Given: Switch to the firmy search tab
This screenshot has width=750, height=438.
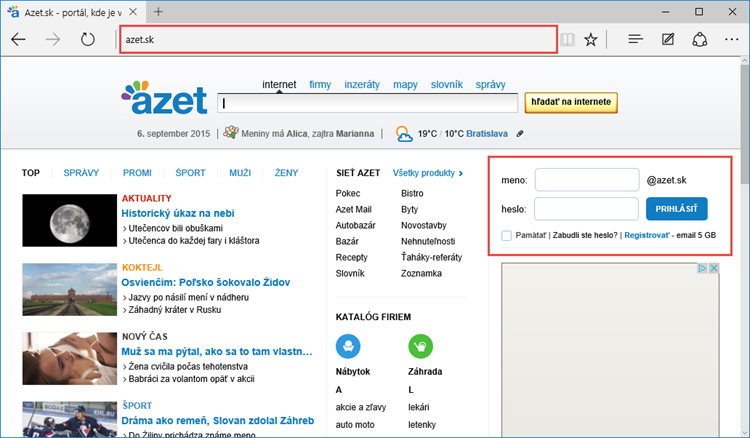Looking at the screenshot, I should [320, 85].
